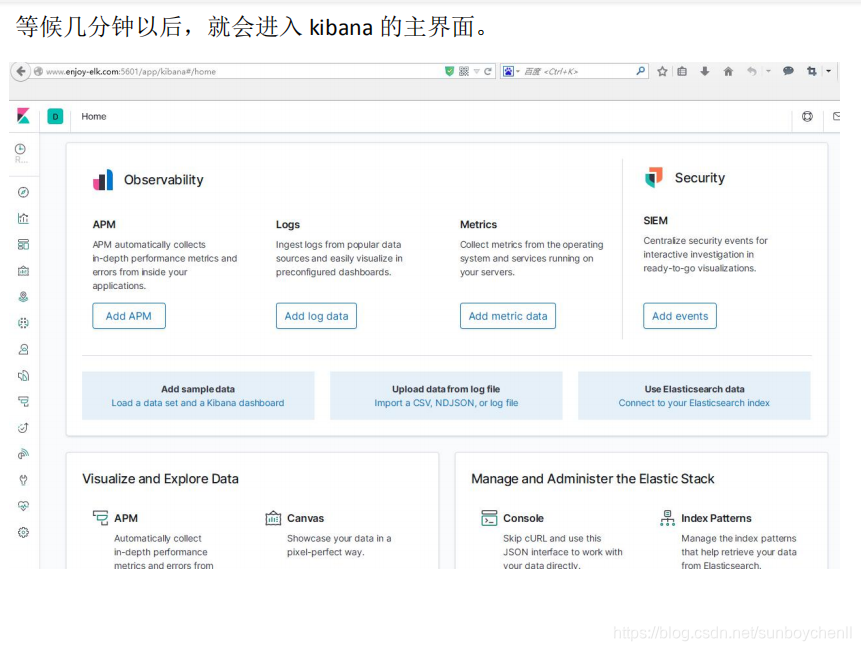Click the SIEM section title
Image resolution: width=861 pixels, height=651 pixels.
[656, 221]
